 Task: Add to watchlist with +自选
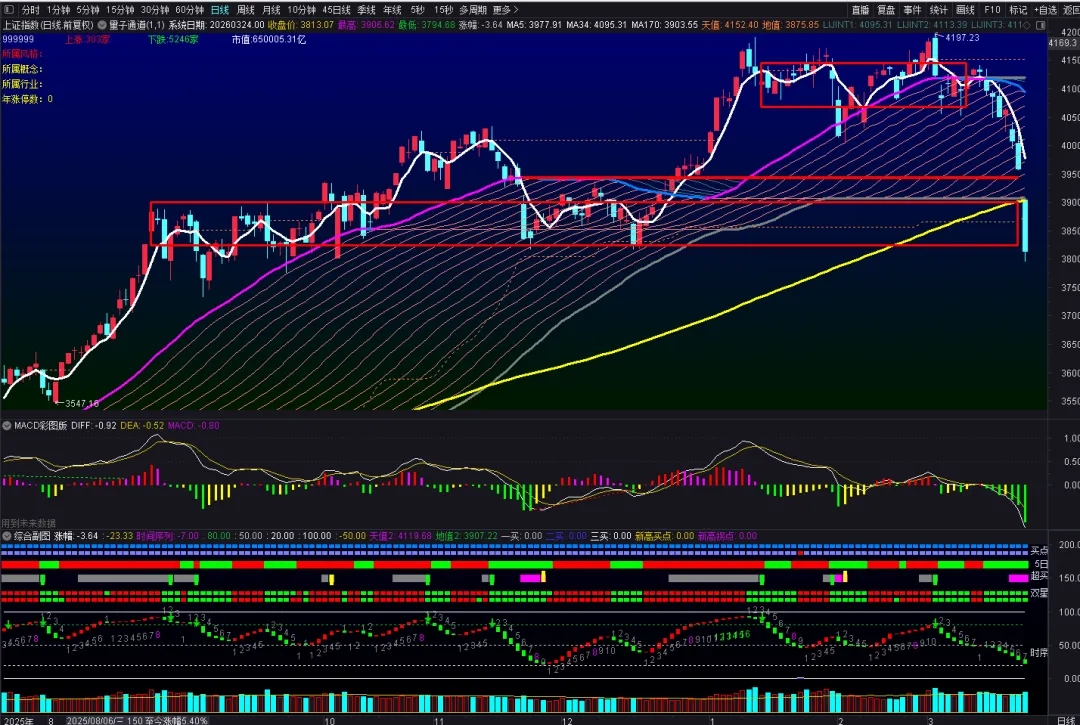pos(1045,10)
